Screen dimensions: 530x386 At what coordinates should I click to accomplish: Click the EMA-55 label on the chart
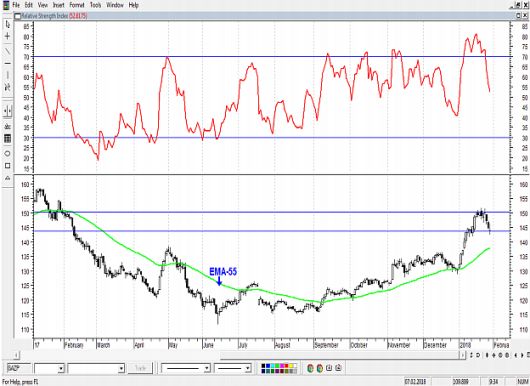223,271
